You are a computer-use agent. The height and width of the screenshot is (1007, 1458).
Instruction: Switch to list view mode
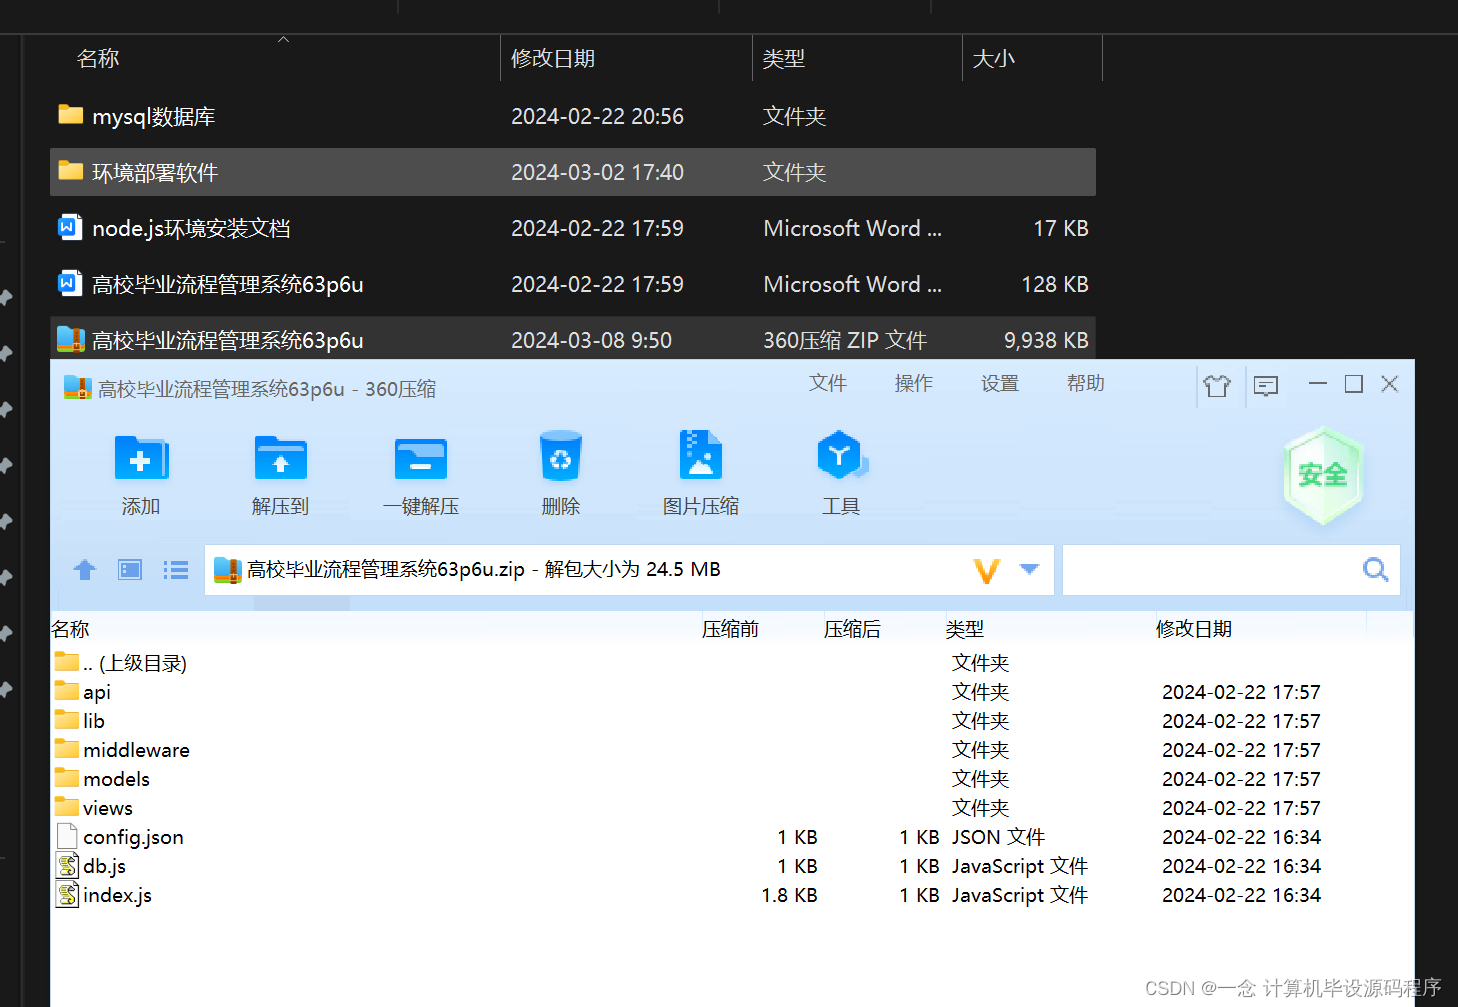tap(175, 569)
